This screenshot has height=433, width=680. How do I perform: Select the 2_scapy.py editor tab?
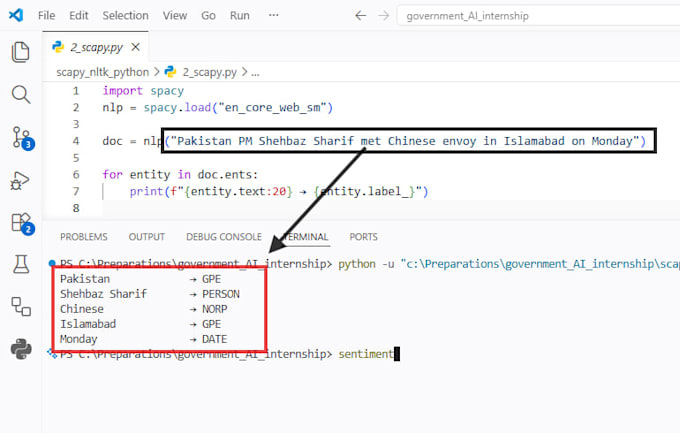96,47
